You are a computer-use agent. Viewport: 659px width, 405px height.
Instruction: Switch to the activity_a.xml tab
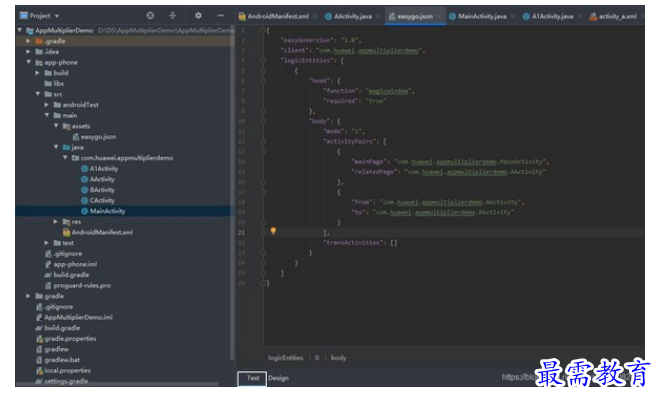tap(617, 16)
